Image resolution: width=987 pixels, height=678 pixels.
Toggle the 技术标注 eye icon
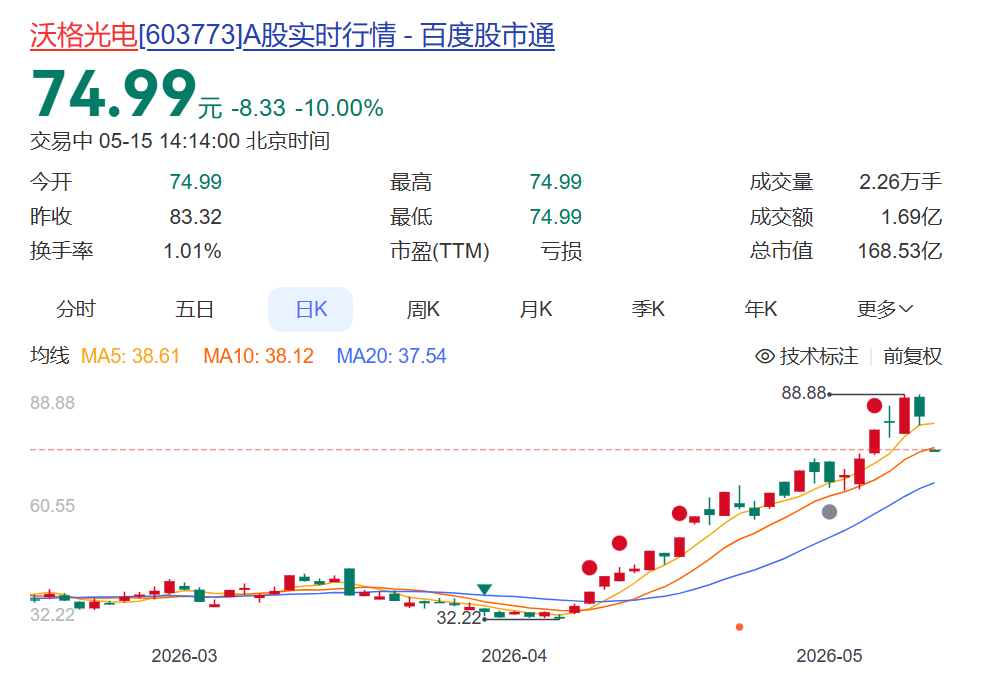pos(765,356)
